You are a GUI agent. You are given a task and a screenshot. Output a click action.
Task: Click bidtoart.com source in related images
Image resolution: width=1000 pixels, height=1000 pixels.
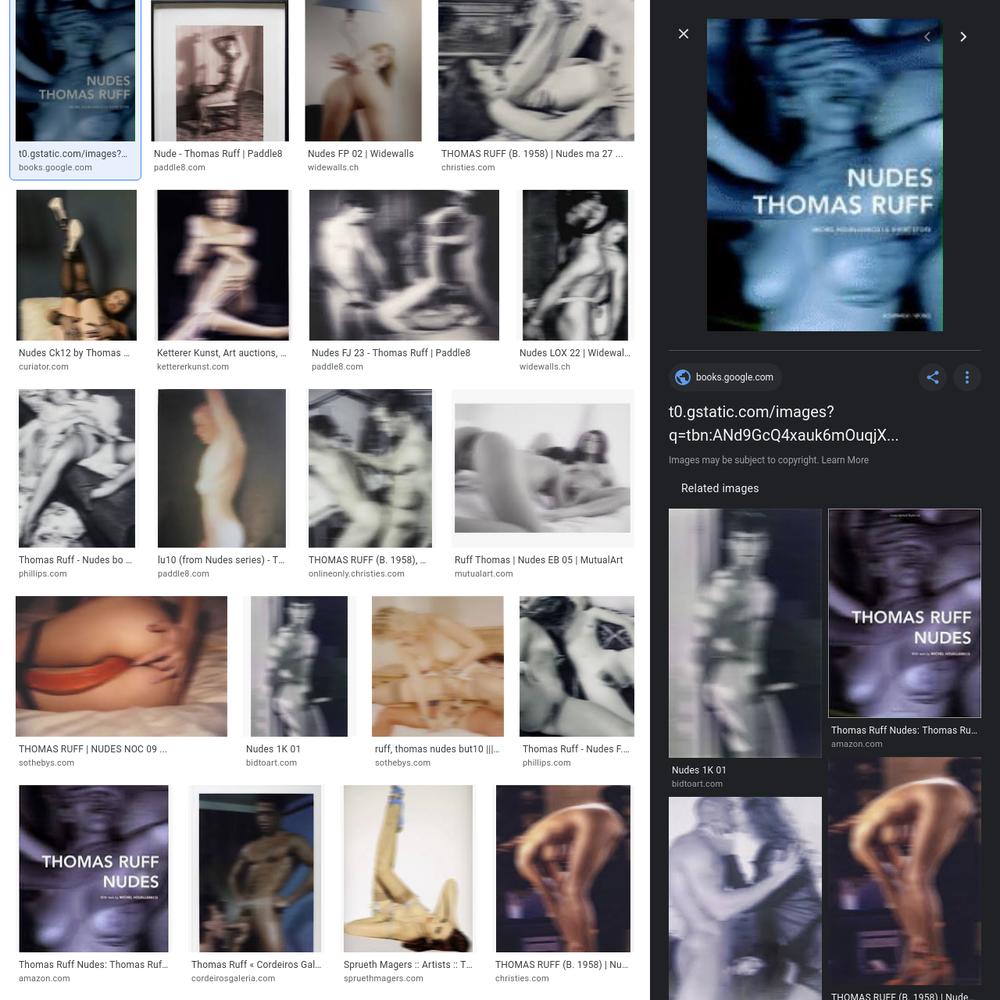coord(697,784)
